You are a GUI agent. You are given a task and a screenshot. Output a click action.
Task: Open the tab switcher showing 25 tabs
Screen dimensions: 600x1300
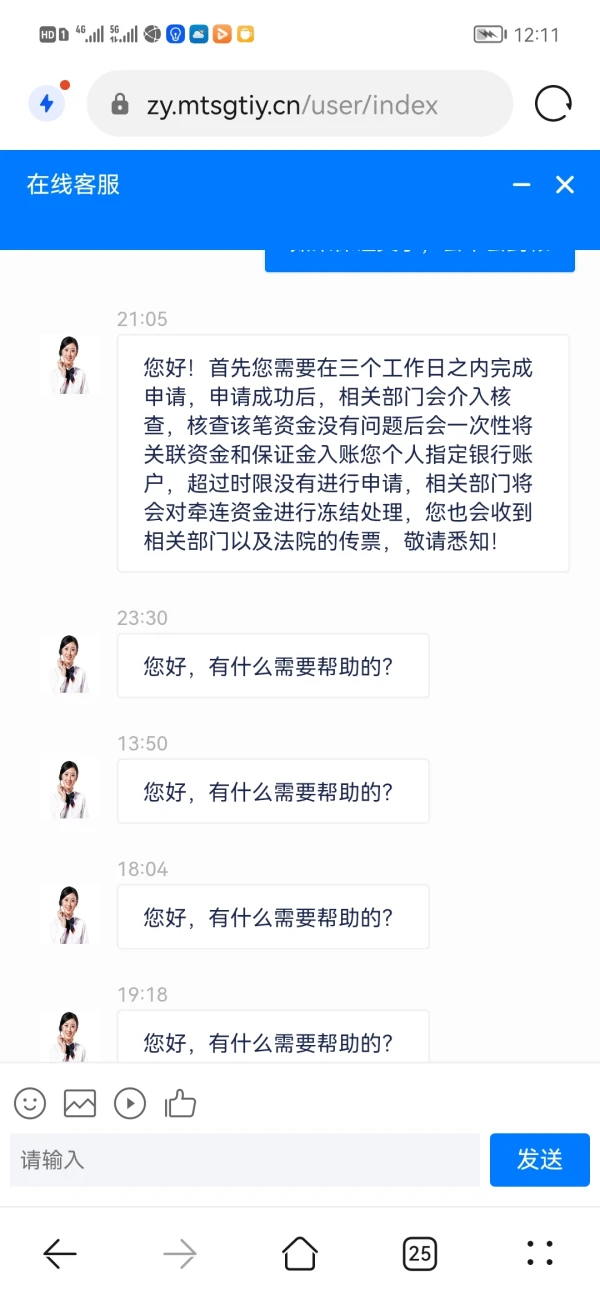coord(419,1253)
